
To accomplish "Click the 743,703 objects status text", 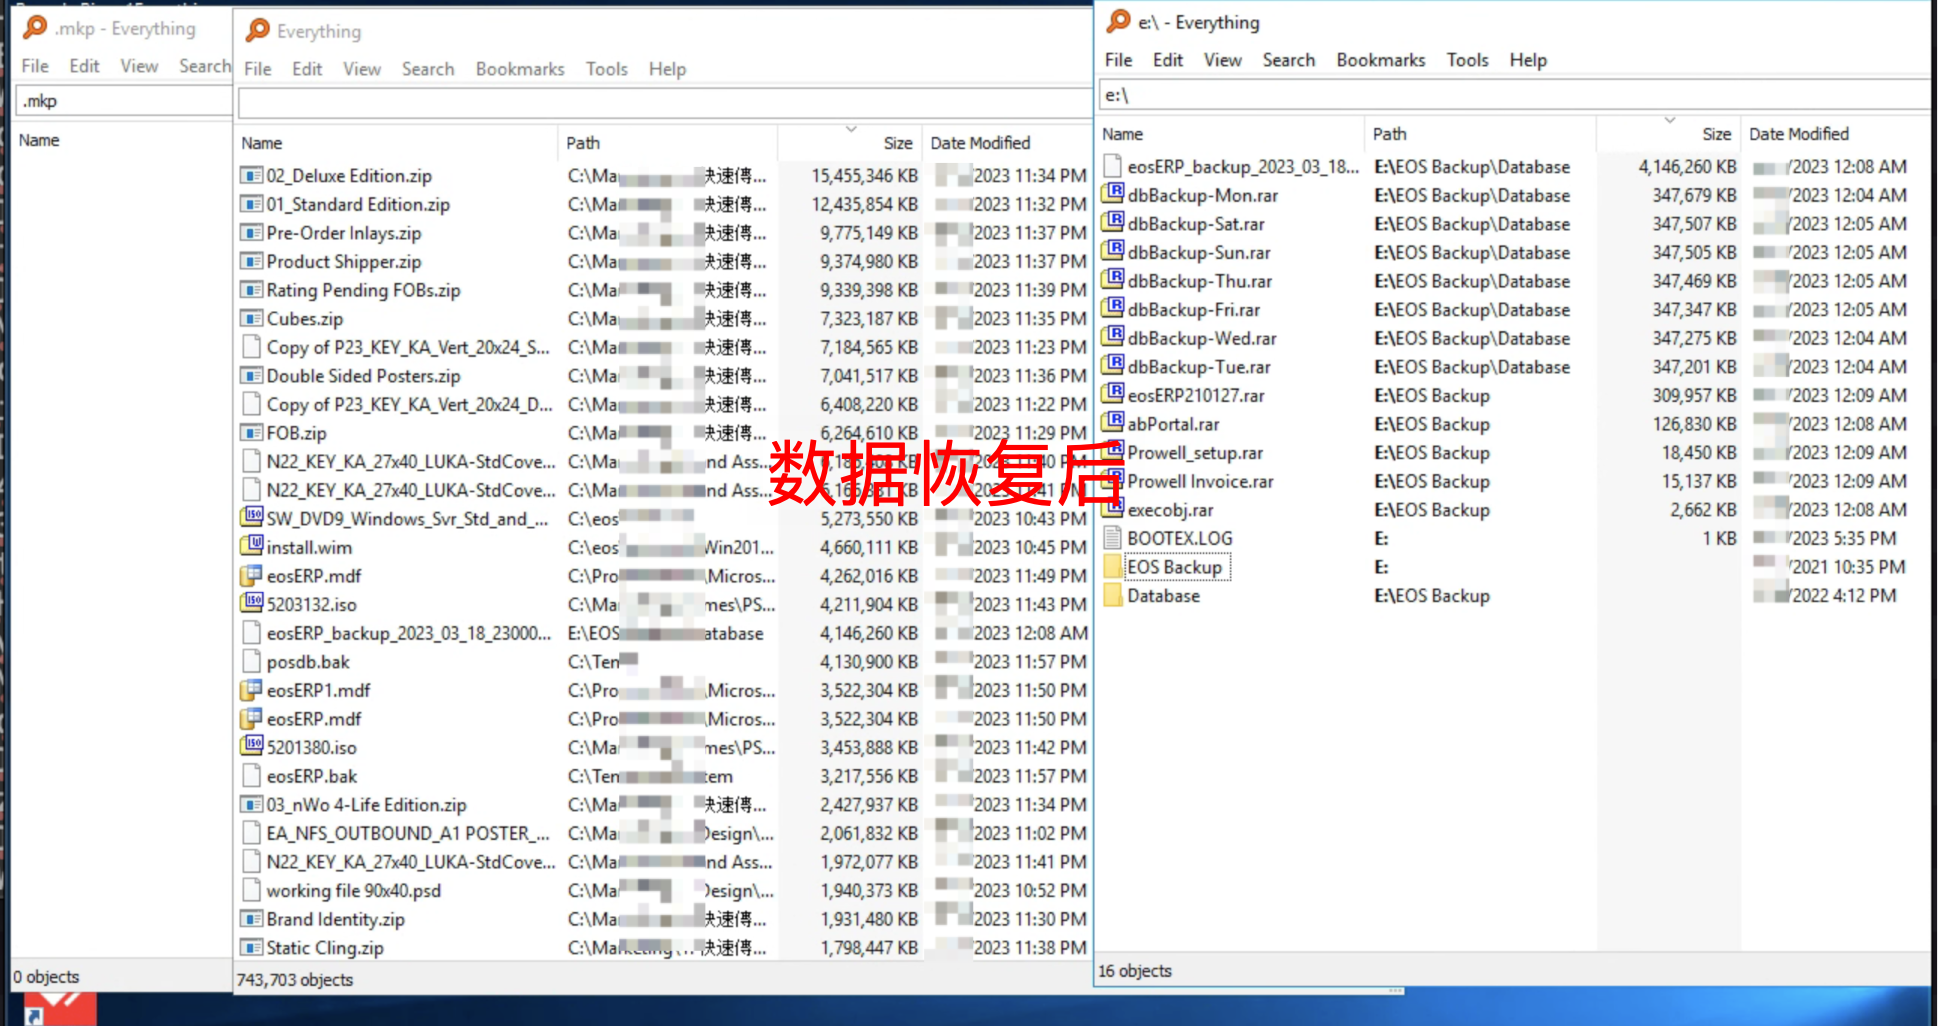I will 295,980.
